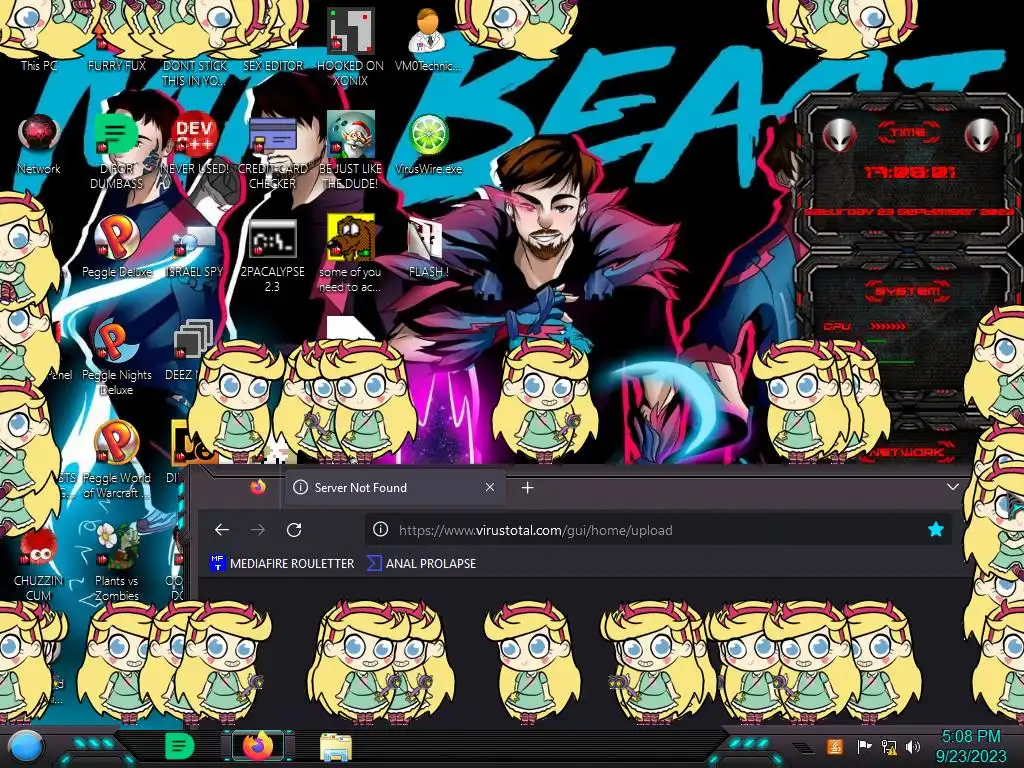Open the HOOKED ON XONIX desktop icon

351,46
